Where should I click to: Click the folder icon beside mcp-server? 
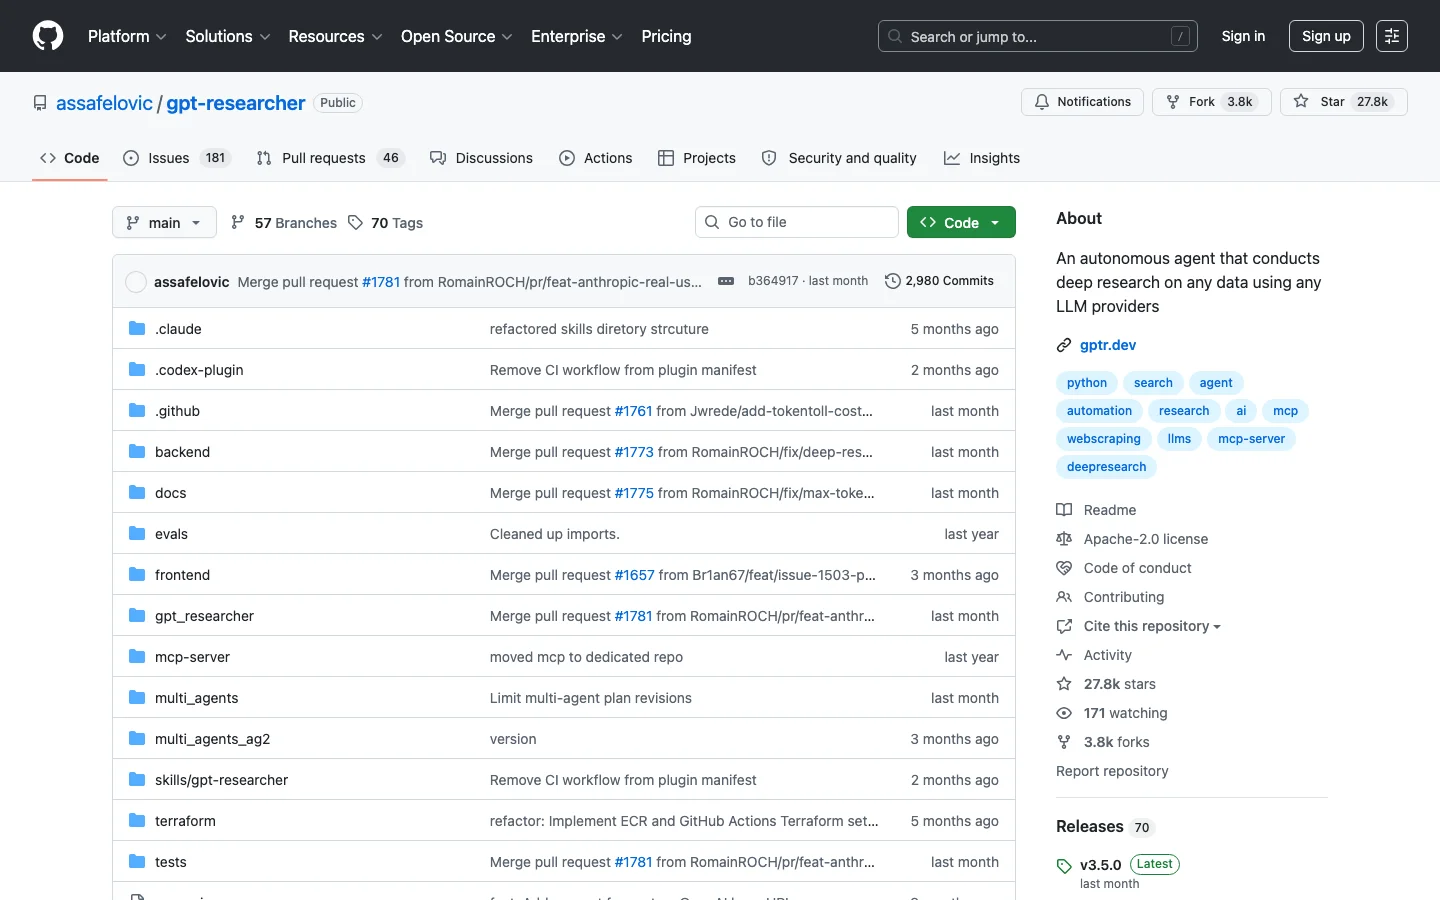(137, 657)
